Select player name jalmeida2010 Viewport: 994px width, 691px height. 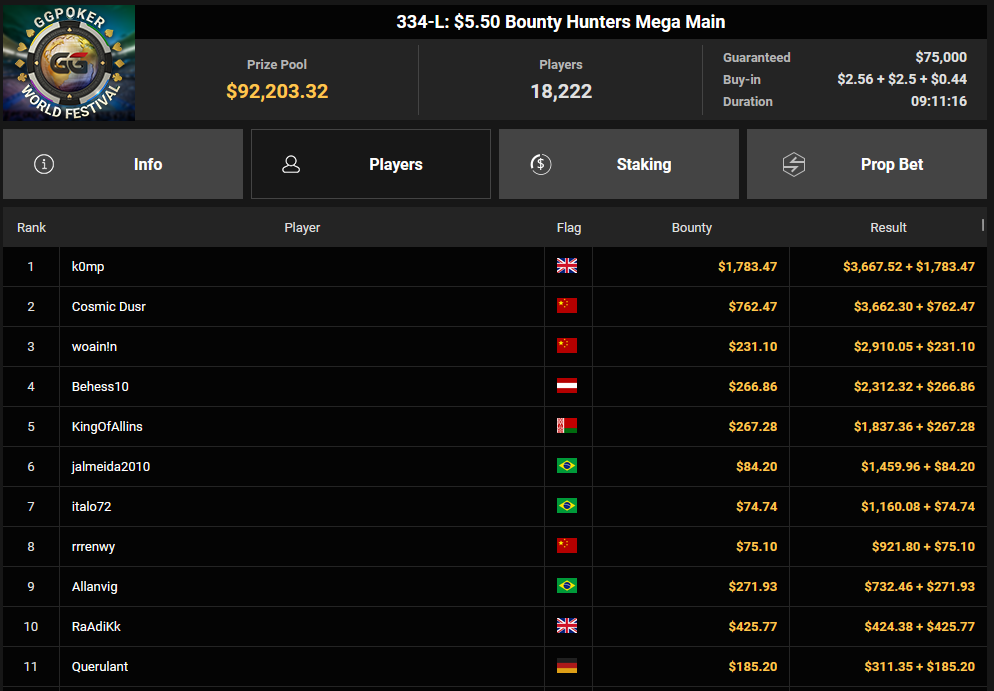click(x=110, y=467)
